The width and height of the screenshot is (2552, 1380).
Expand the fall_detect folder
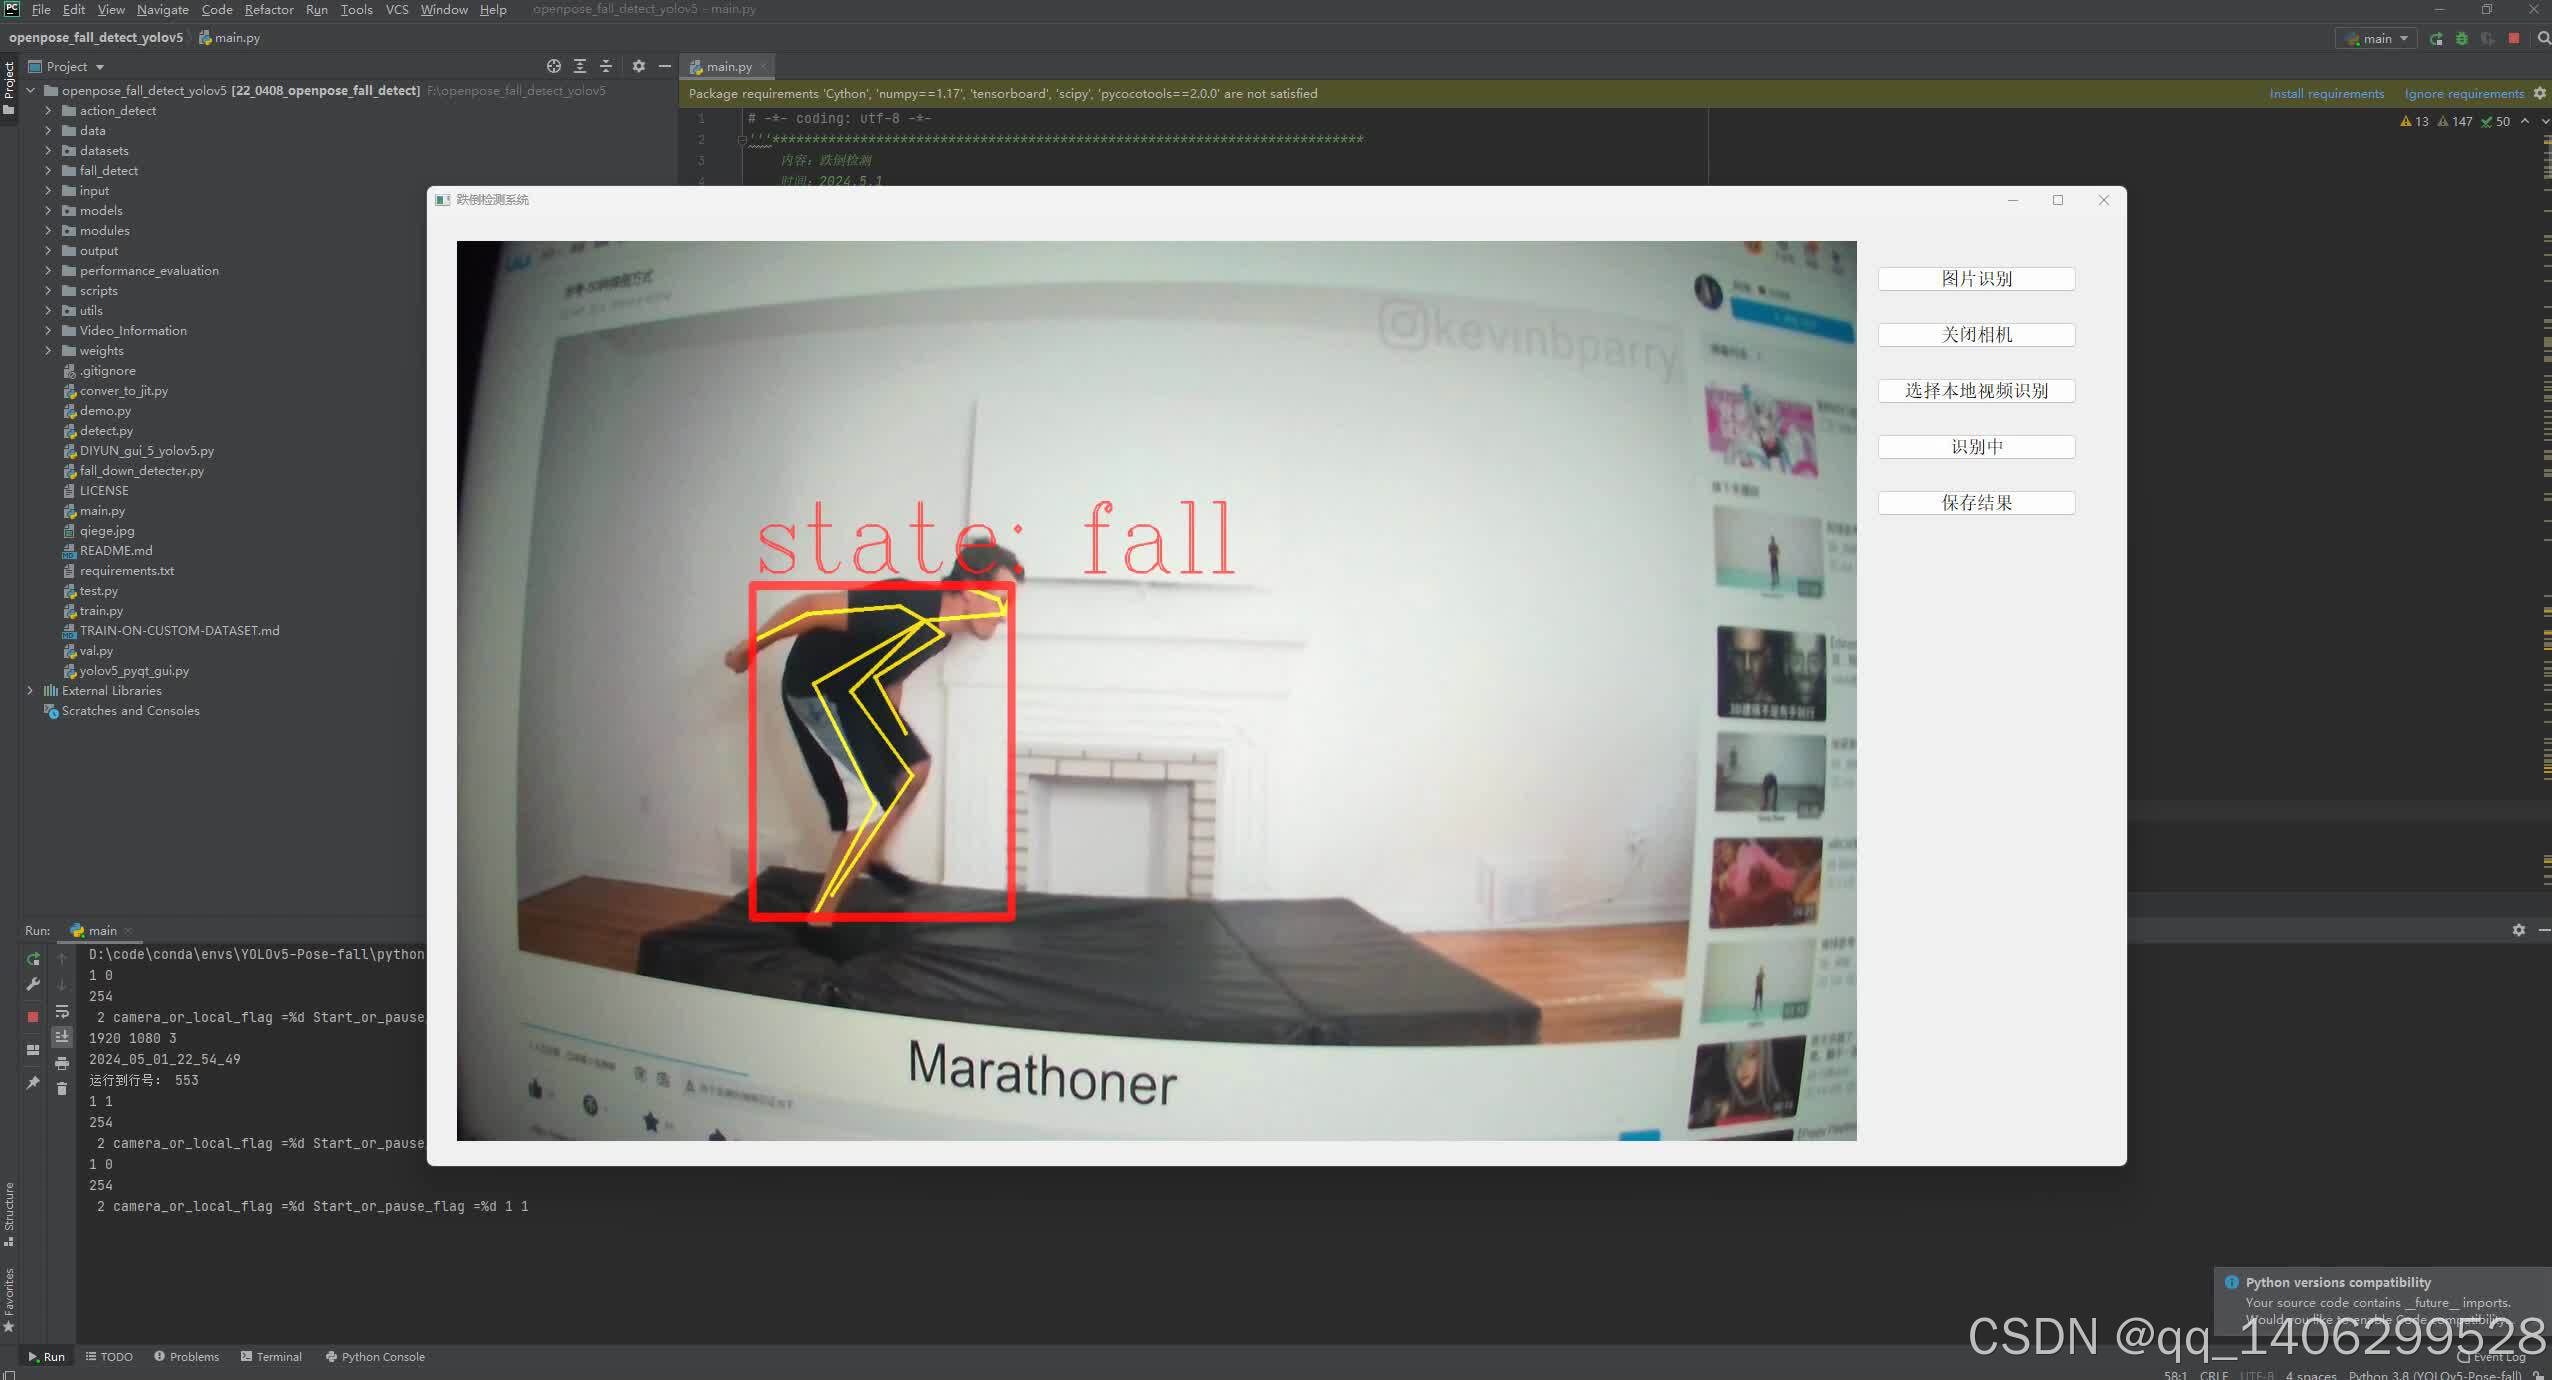[x=48, y=170]
